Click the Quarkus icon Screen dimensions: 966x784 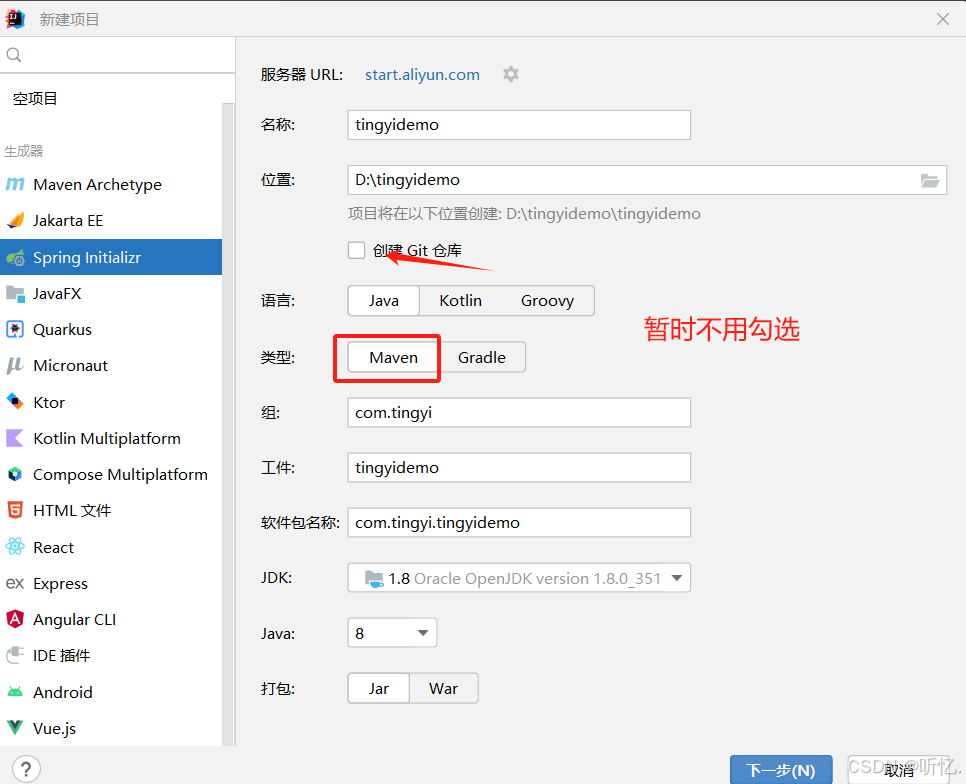[x=15, y=329]
